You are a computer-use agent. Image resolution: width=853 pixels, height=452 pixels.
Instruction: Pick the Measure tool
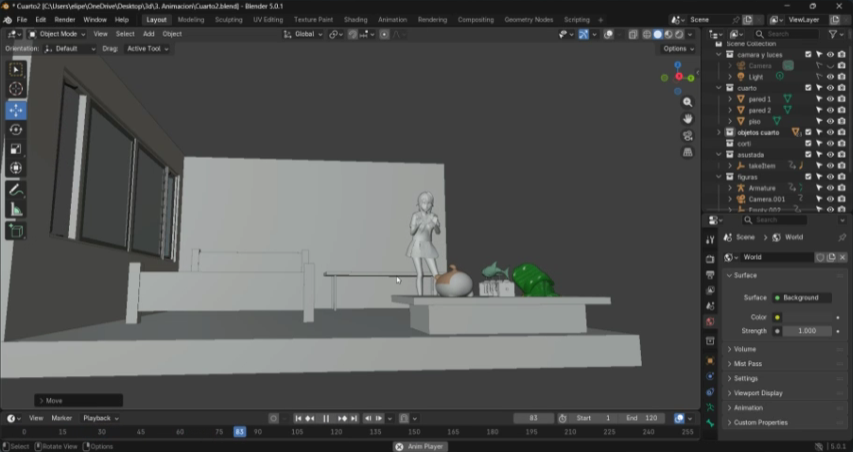[x=16, y=209]
